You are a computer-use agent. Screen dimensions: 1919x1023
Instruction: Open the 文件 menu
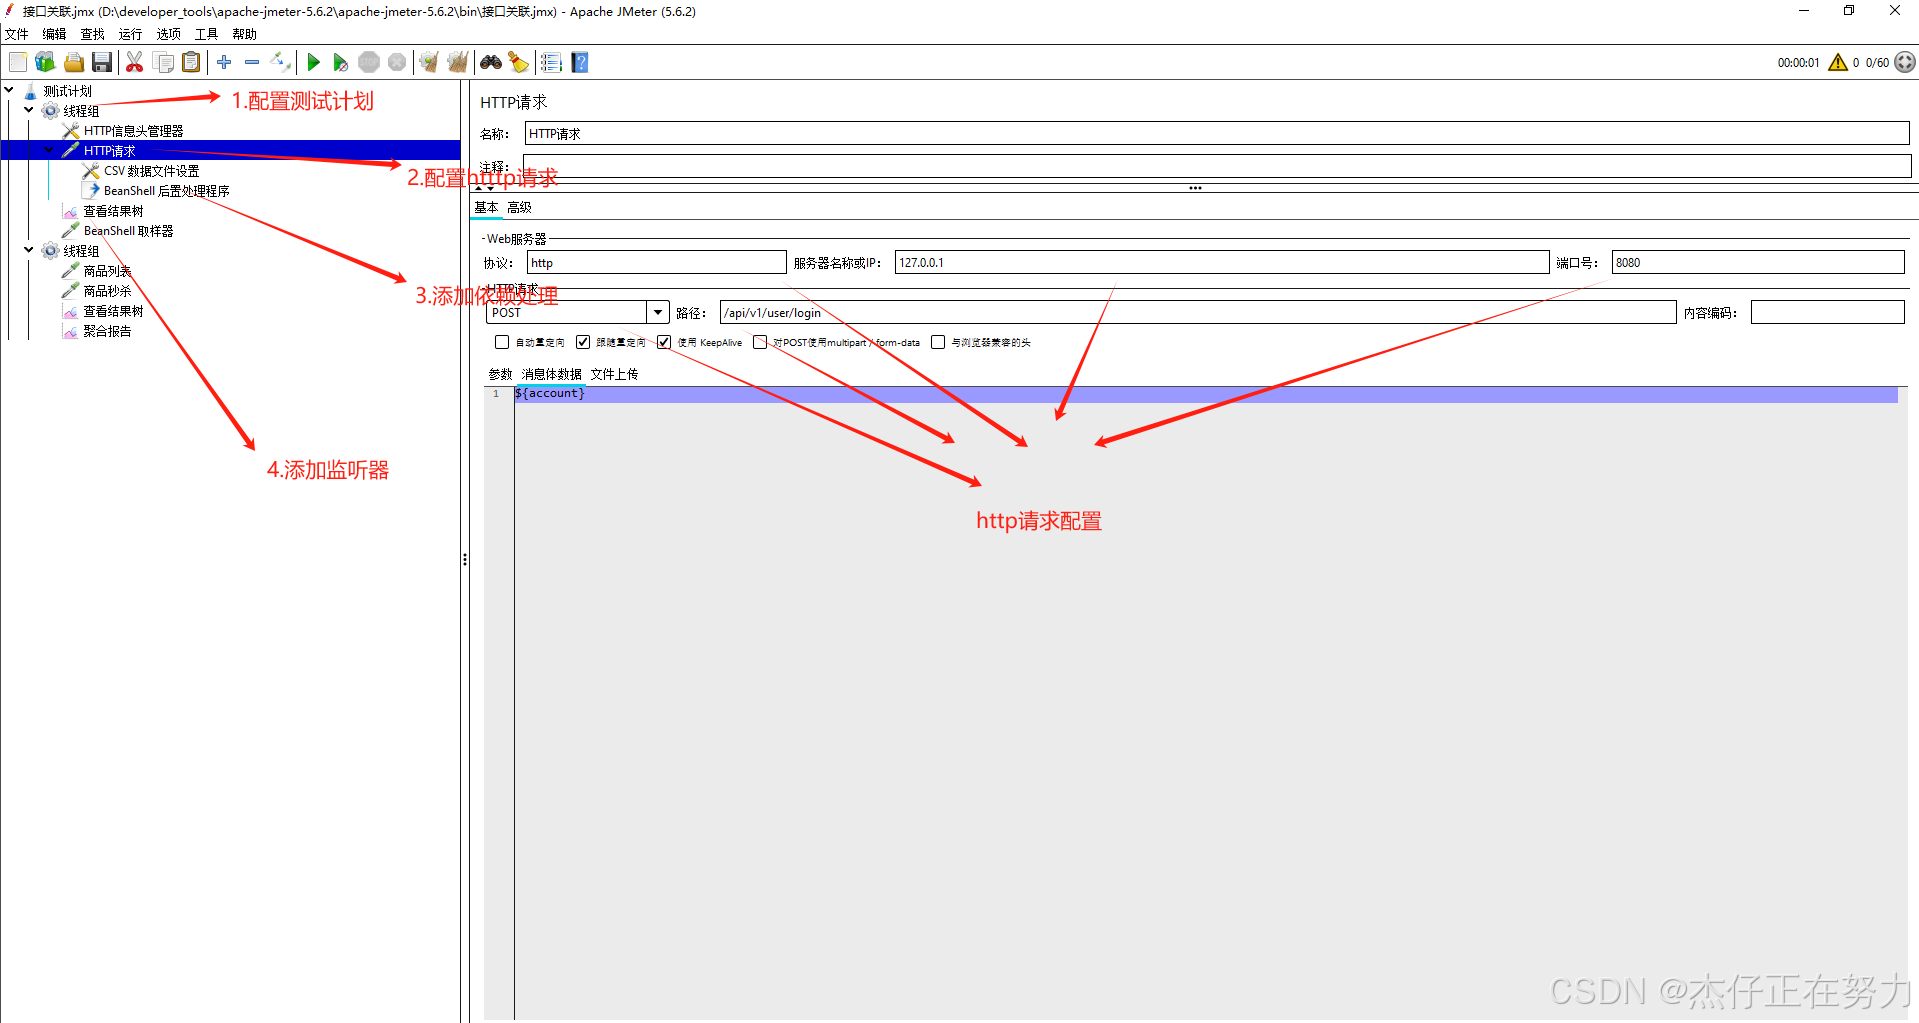coord(16,34)
